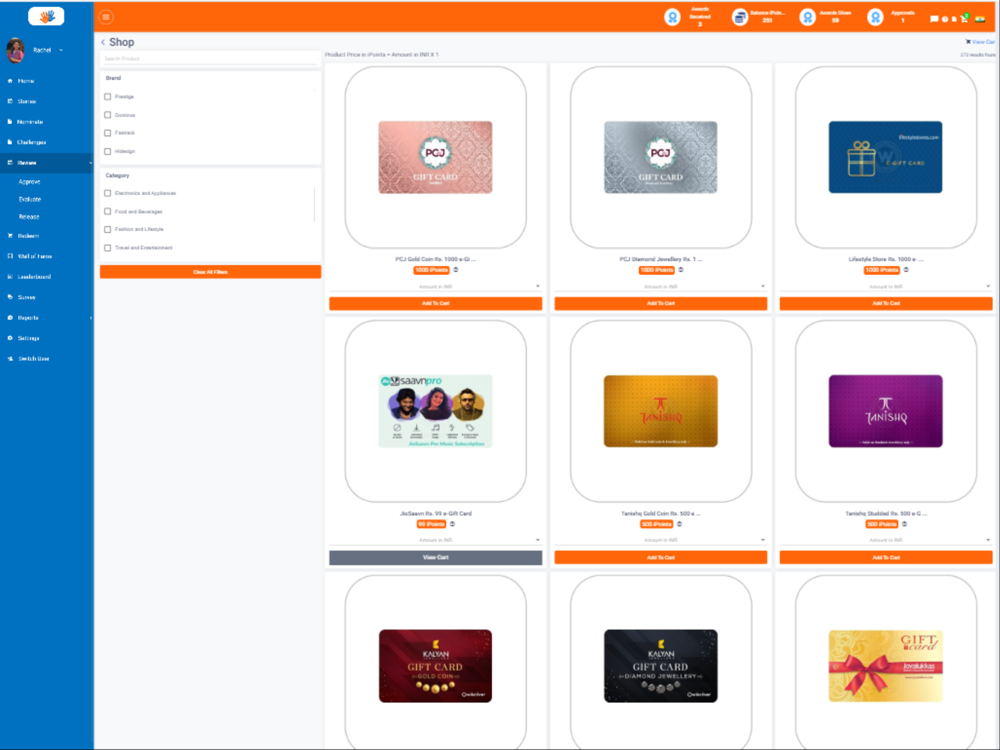Check the Fastrack brand filter

coord(107,133)
